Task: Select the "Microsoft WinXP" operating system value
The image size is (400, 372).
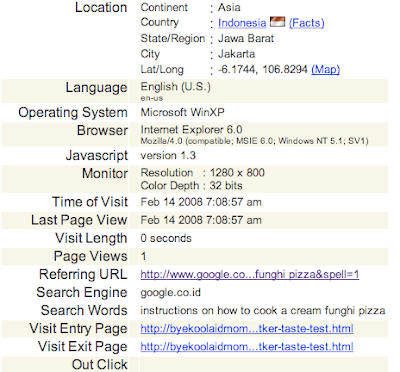Action: point(183,112)
